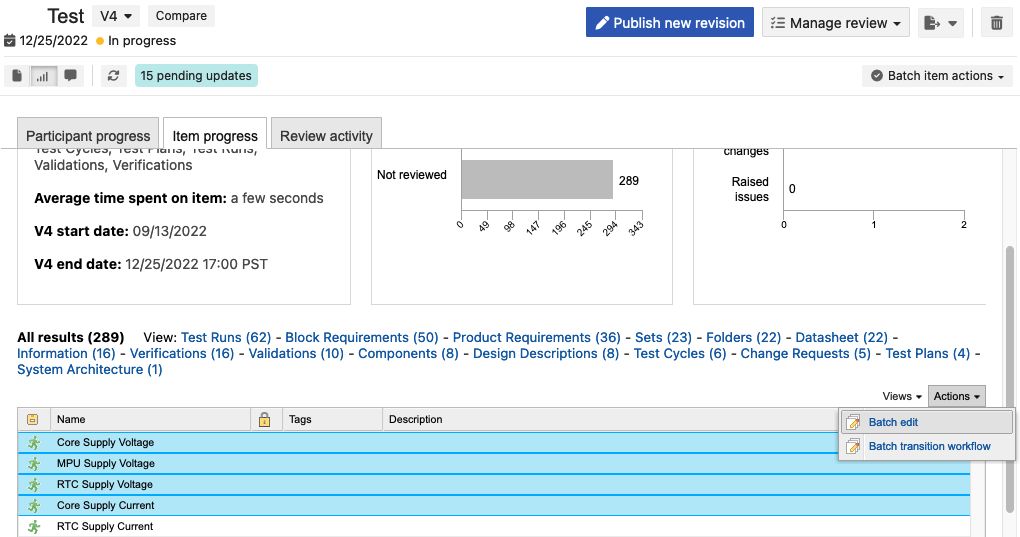Choose Batch edit from Actions menu

tap(893, 422)
